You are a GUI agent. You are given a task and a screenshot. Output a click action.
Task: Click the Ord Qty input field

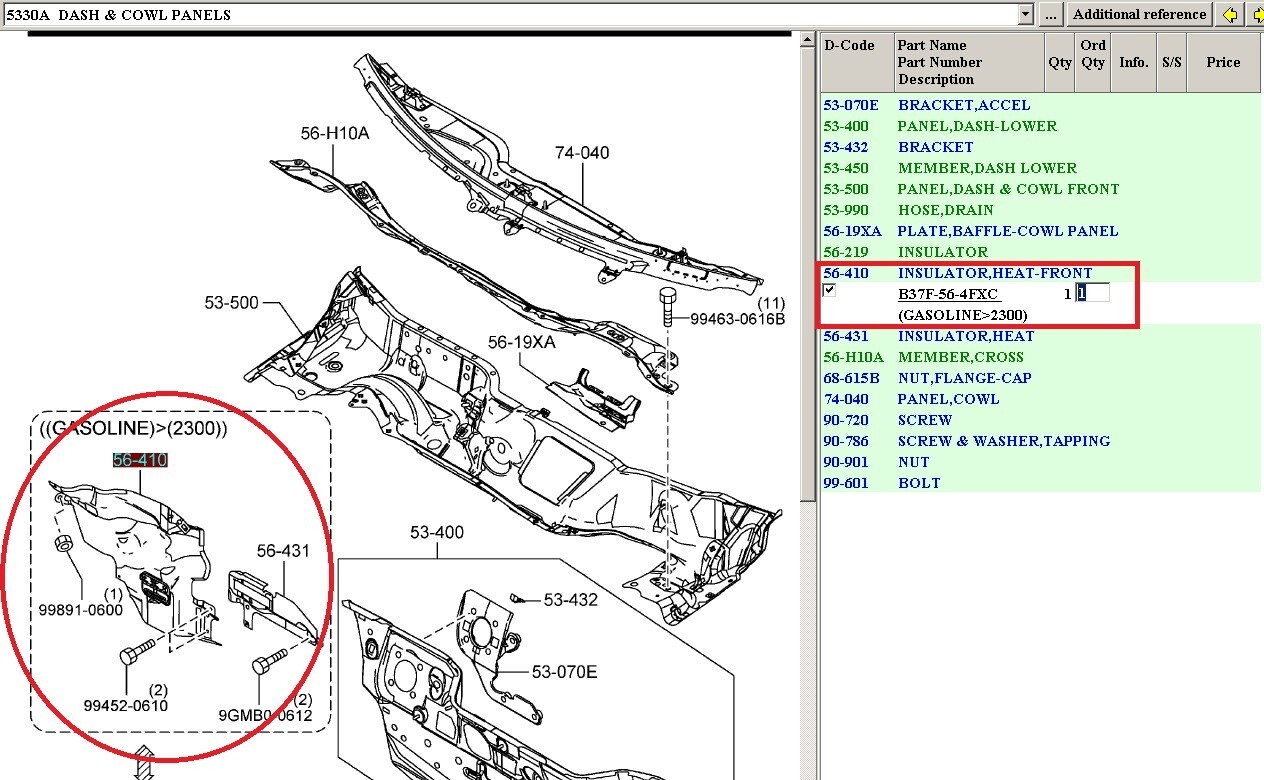click(1092, 293)
